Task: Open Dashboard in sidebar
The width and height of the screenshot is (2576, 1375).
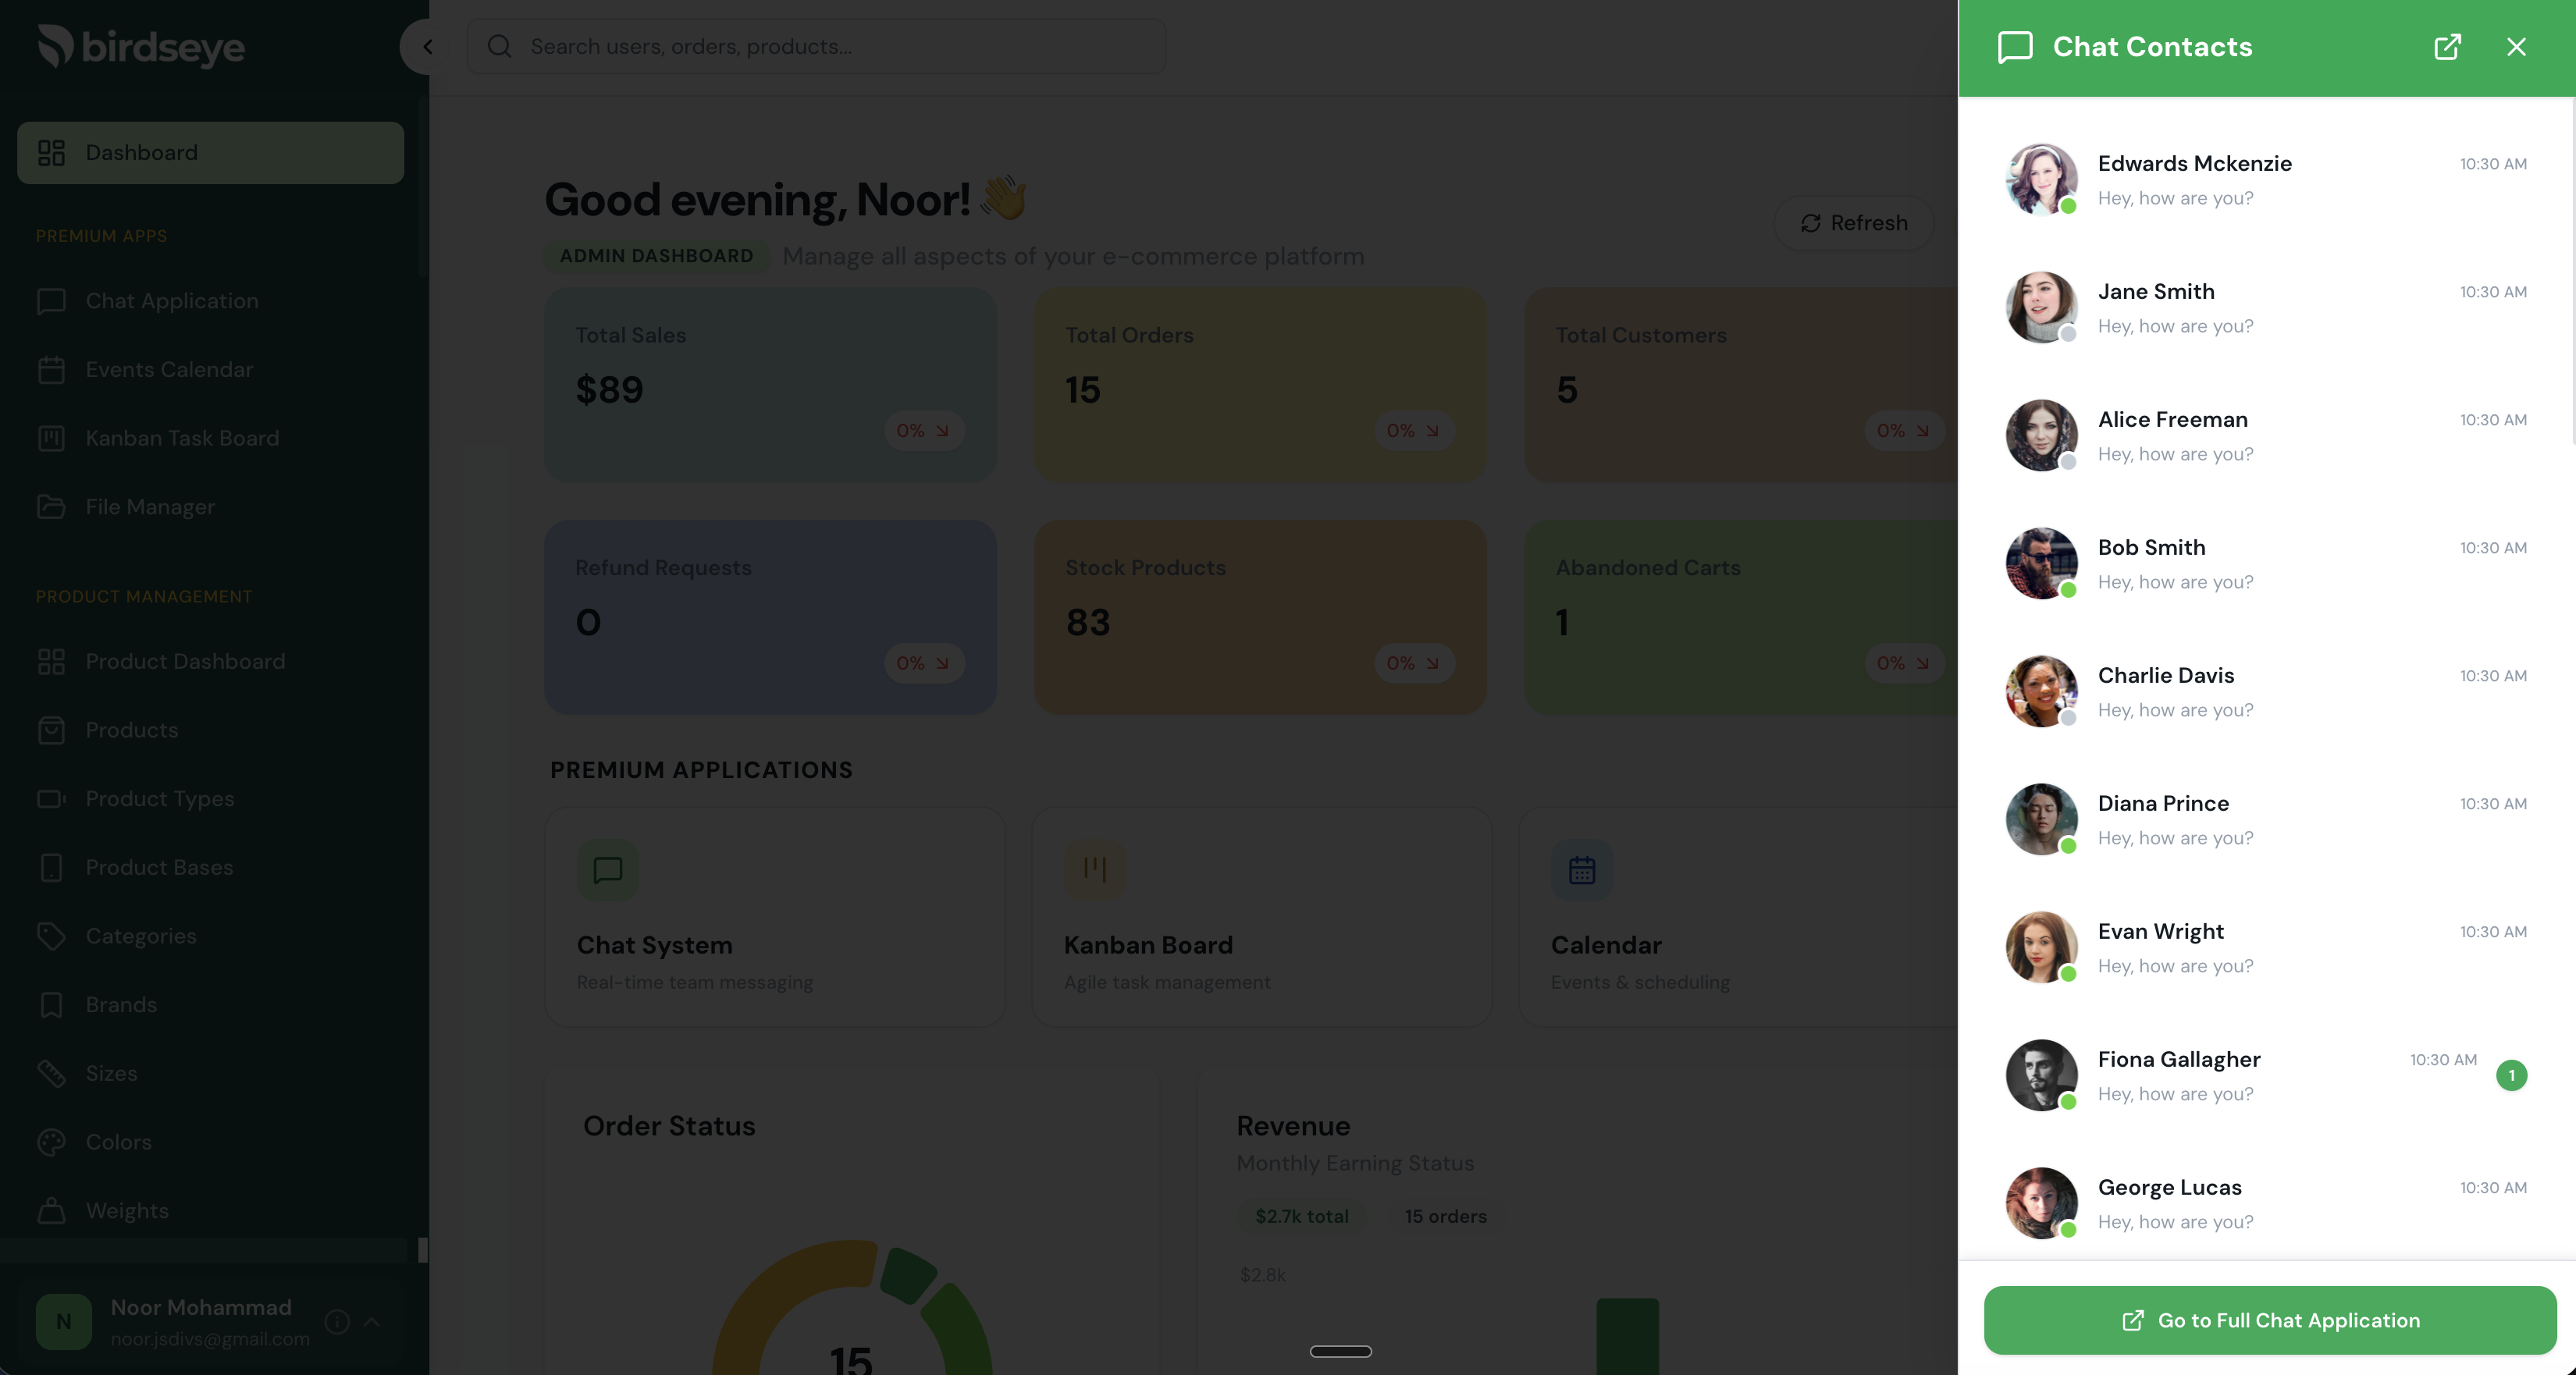Action: (211, 153)
